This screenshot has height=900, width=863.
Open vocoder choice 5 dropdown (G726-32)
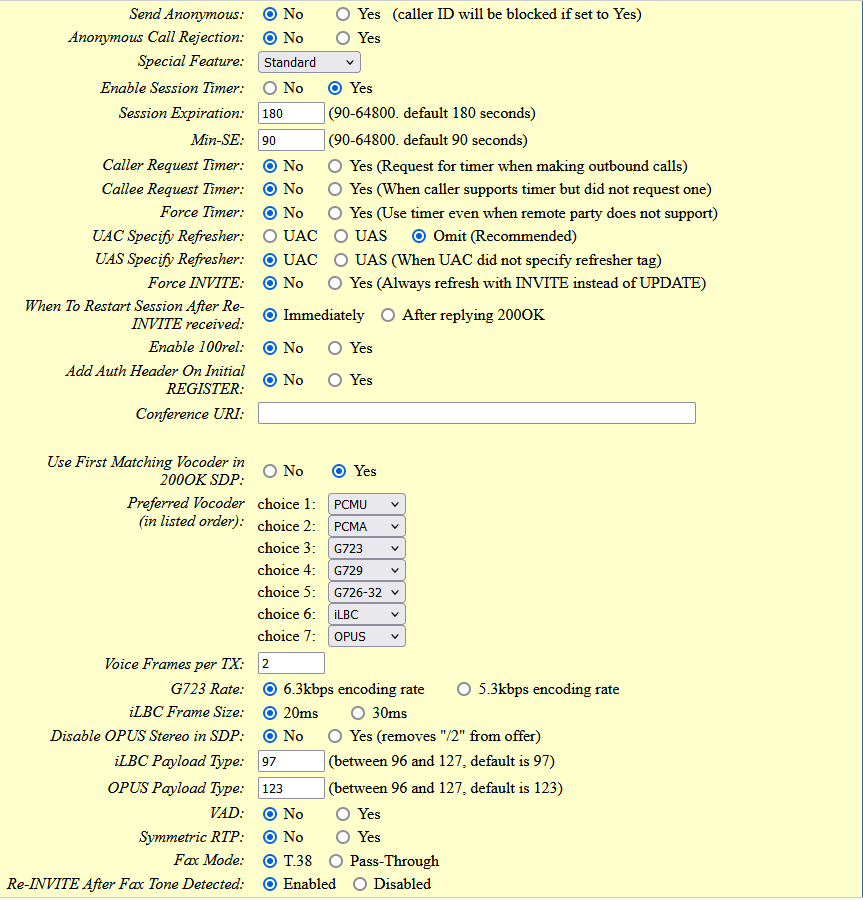(367, 592)
